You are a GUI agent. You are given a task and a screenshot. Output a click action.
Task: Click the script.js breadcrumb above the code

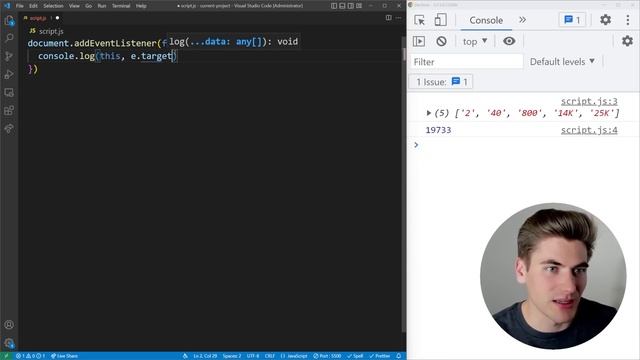pyautogui.click(x=47, y=31)
